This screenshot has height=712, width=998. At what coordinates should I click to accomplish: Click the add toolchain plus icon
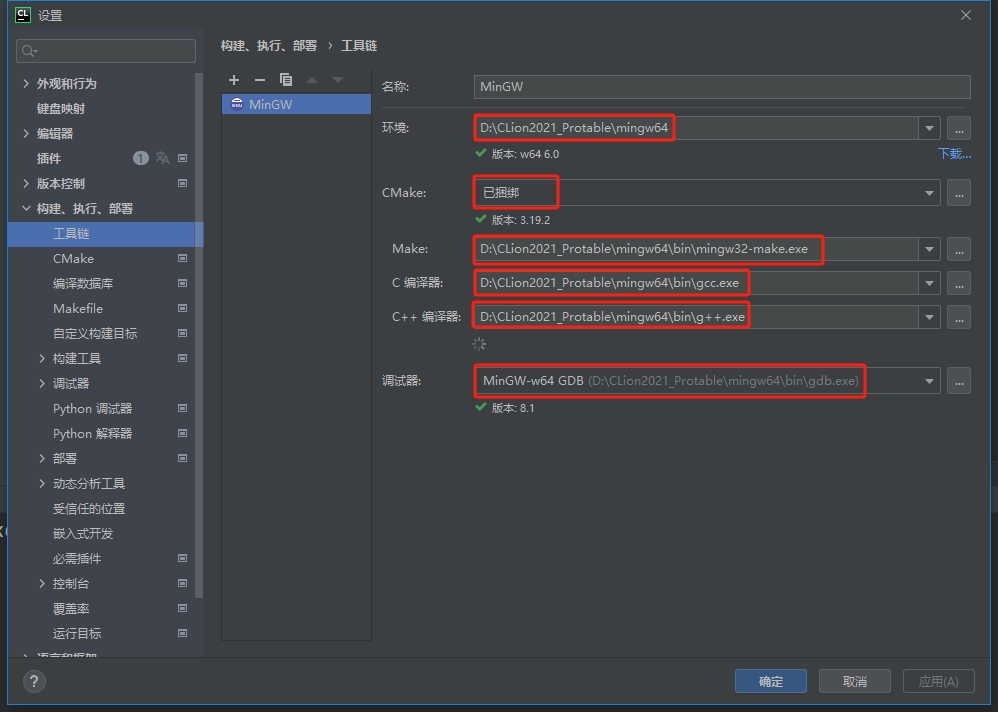pyautogui.click(x=234, y=80)
